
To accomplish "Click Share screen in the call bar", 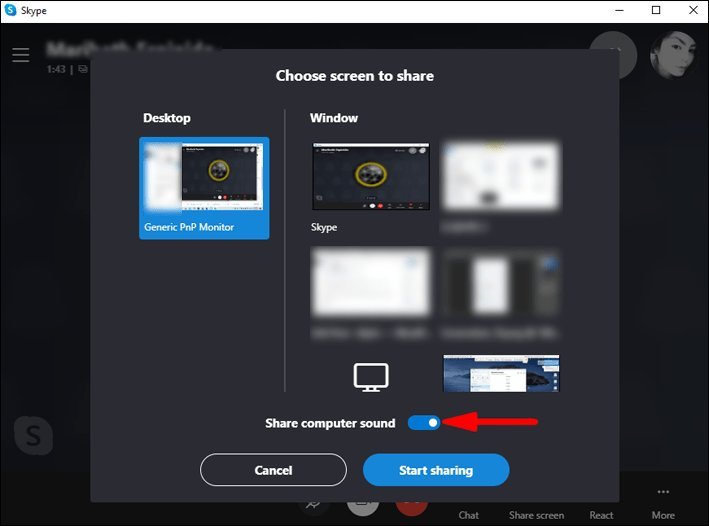I will tap(536, 515).
